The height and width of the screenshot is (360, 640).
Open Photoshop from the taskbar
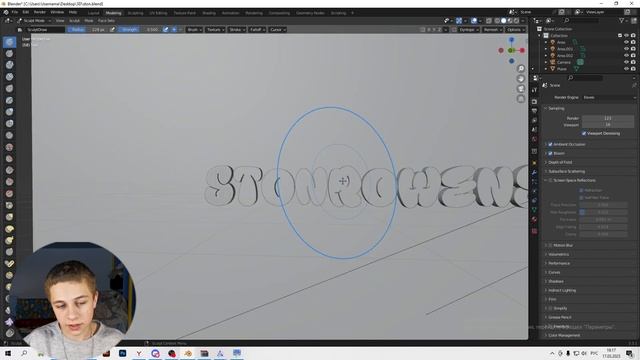pos(122,353)
